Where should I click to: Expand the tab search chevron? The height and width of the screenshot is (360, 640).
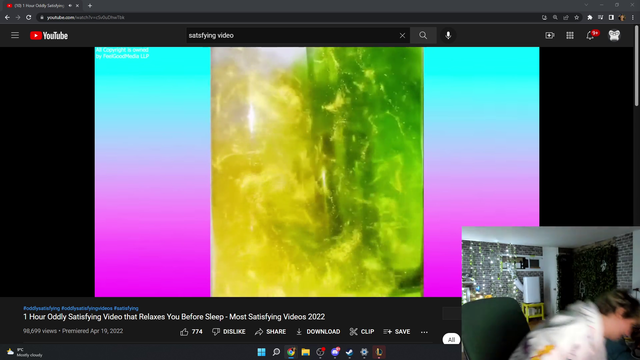tap(586, 5)
